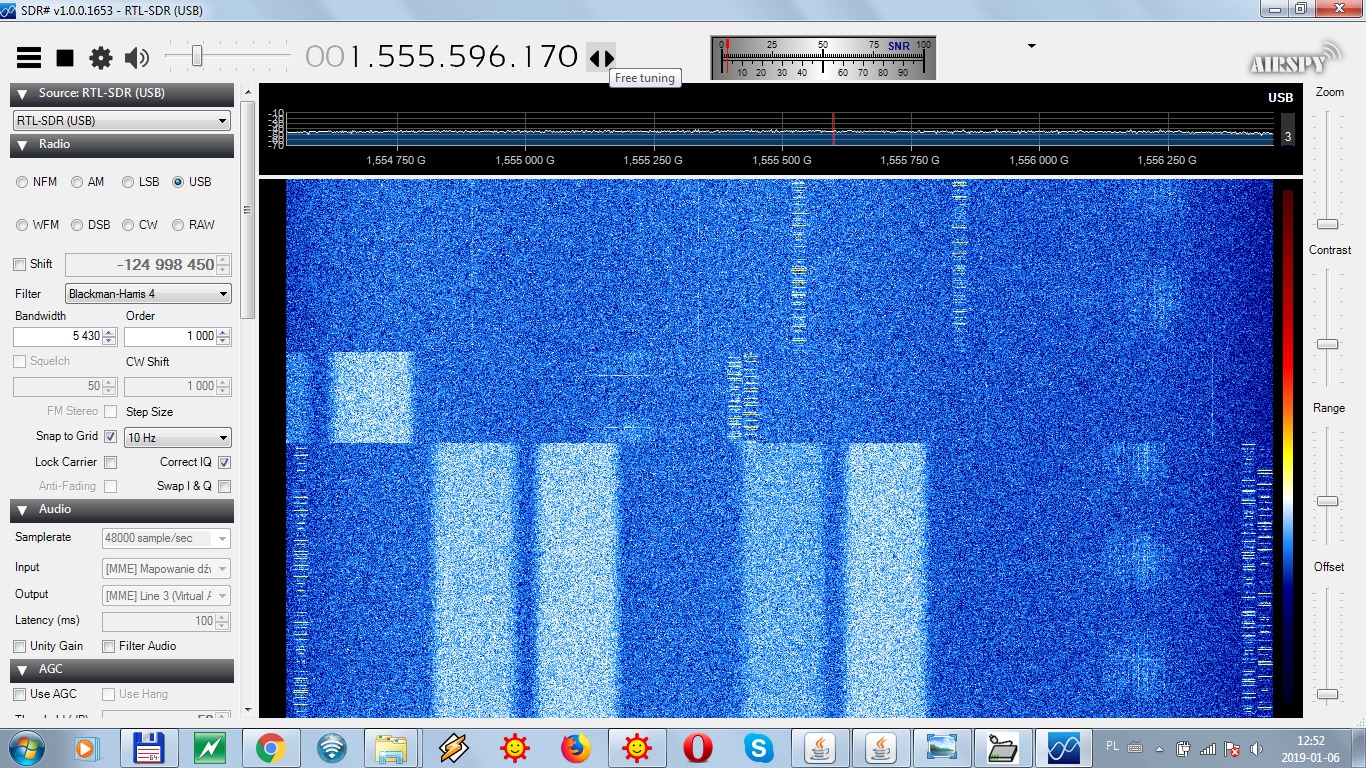The width and height of the screenshot is (1366, 768).
Task: Click the PL language indicator
Action: (1113, 746)
